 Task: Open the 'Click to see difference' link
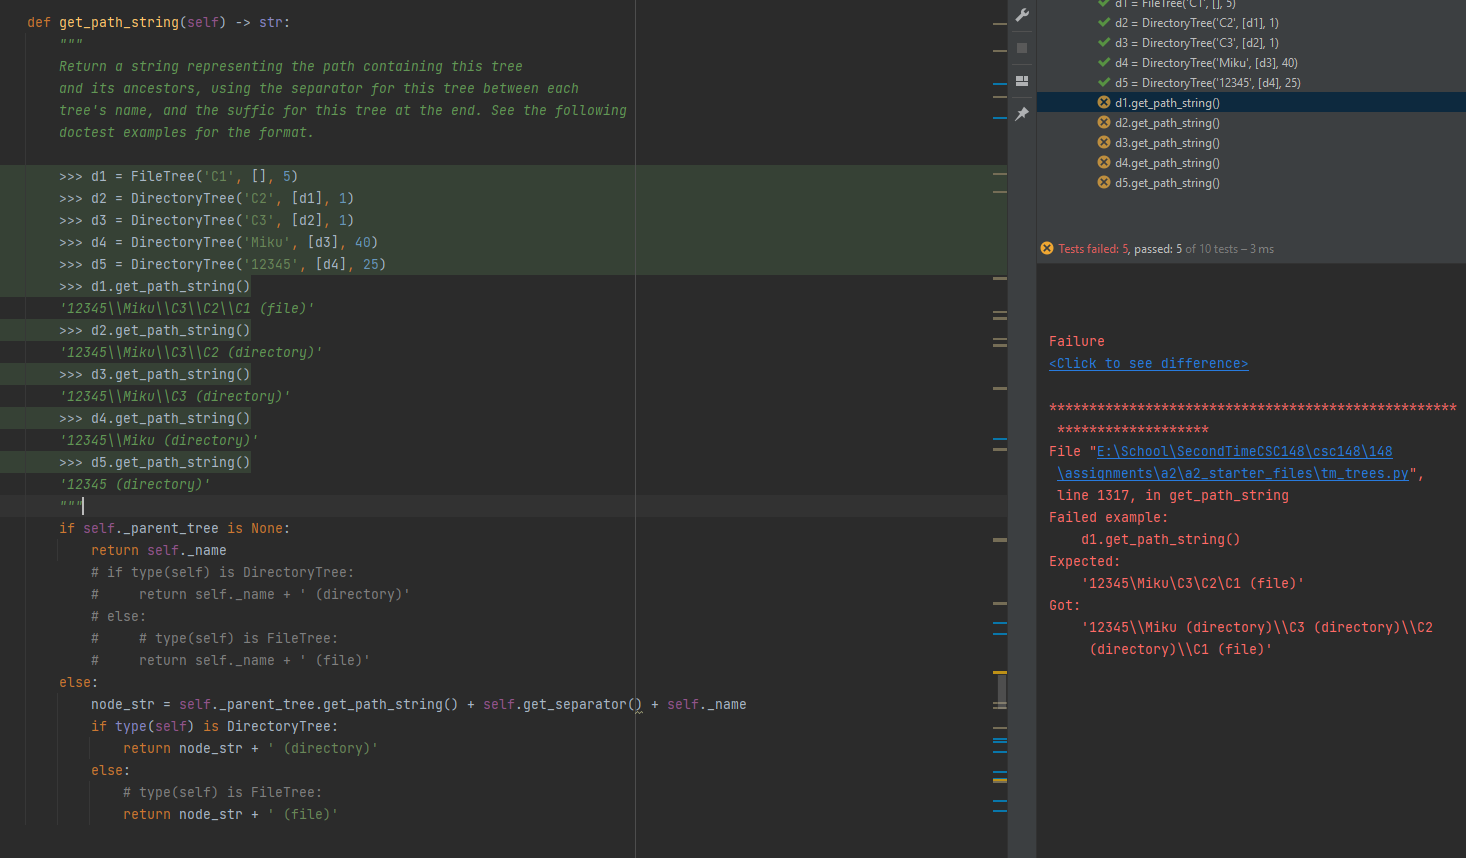pyautogui.click(x=1147, y=363)
